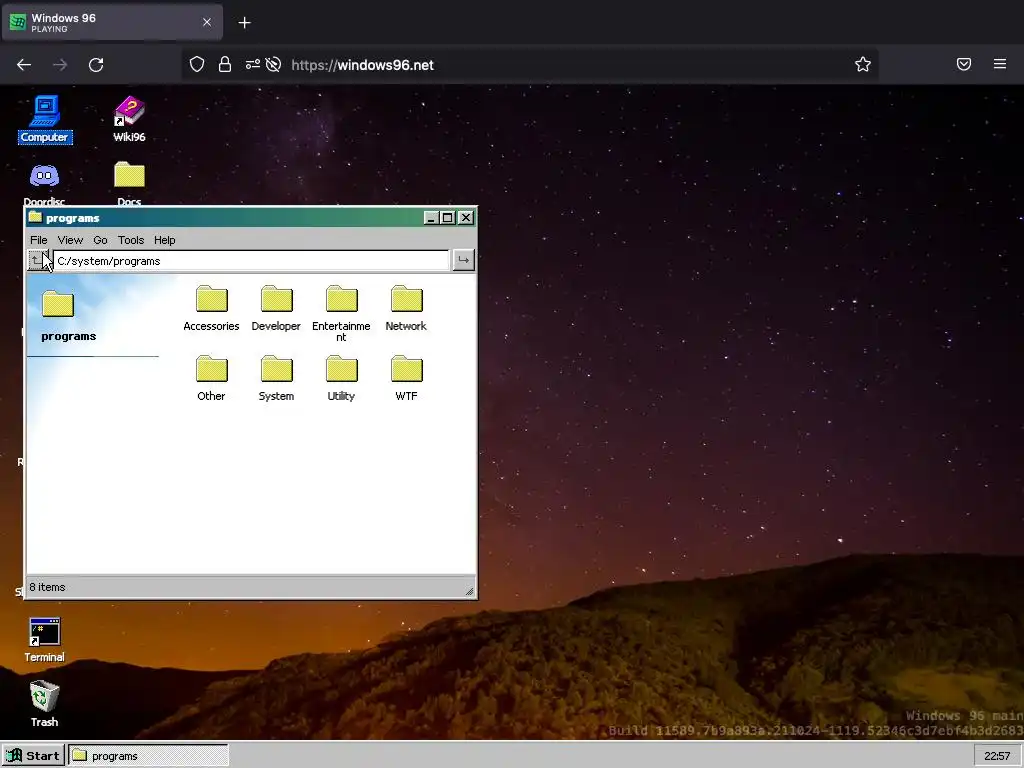Open the Accessories folder
The height and width of the screenshot is (768, 1024).
click(x=211, y=308)
